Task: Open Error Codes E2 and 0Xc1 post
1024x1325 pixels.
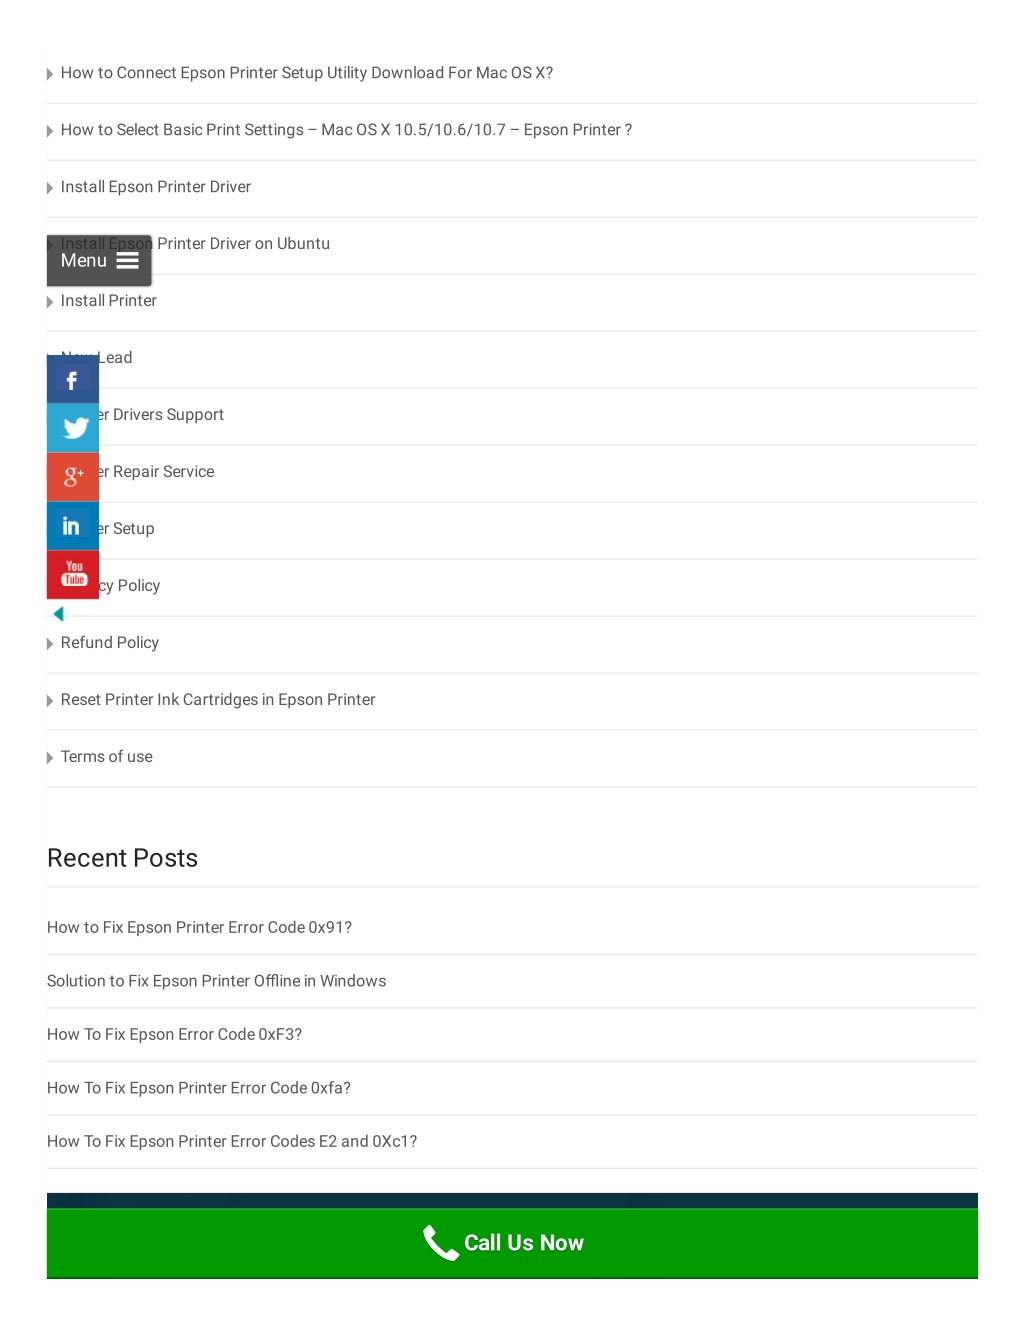Action: (232, 1142)
